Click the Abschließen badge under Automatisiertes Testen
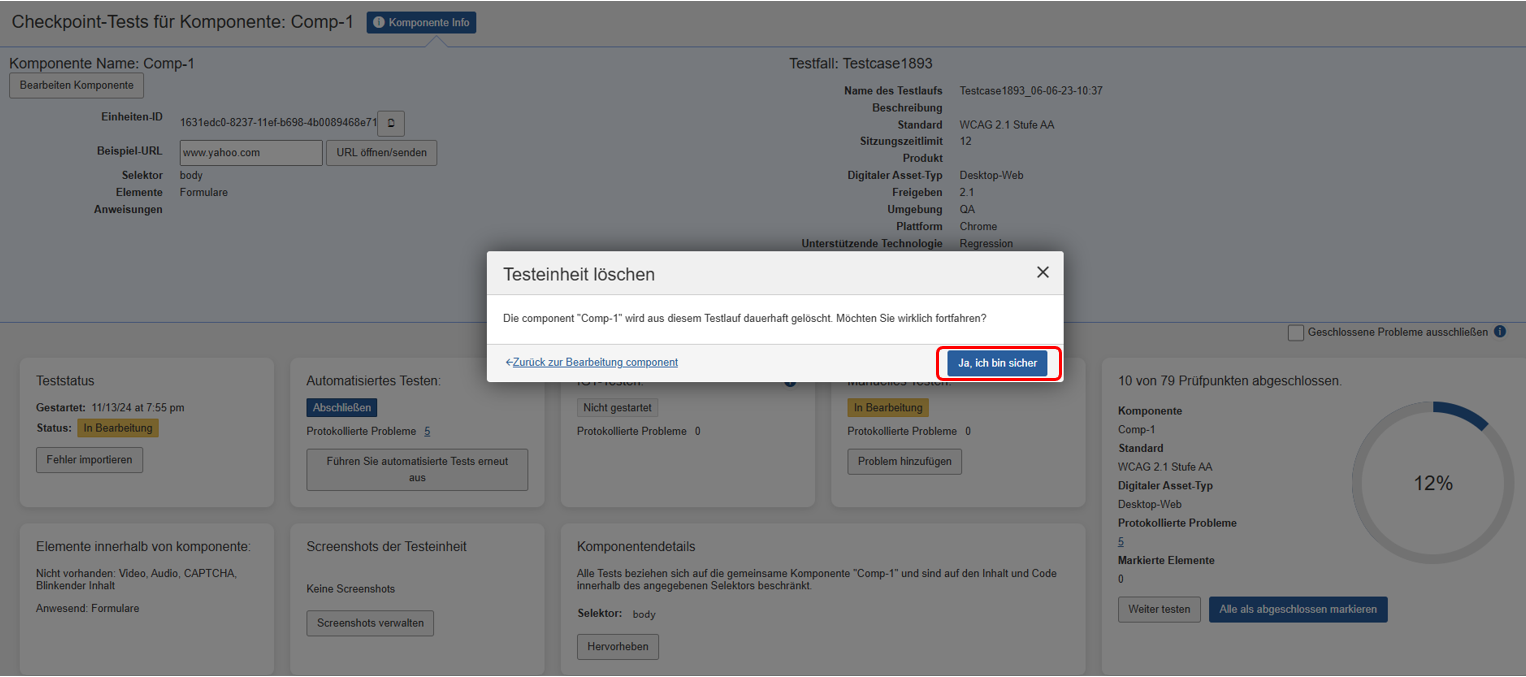Viewport: 1526px width, 677px height. 342,407
